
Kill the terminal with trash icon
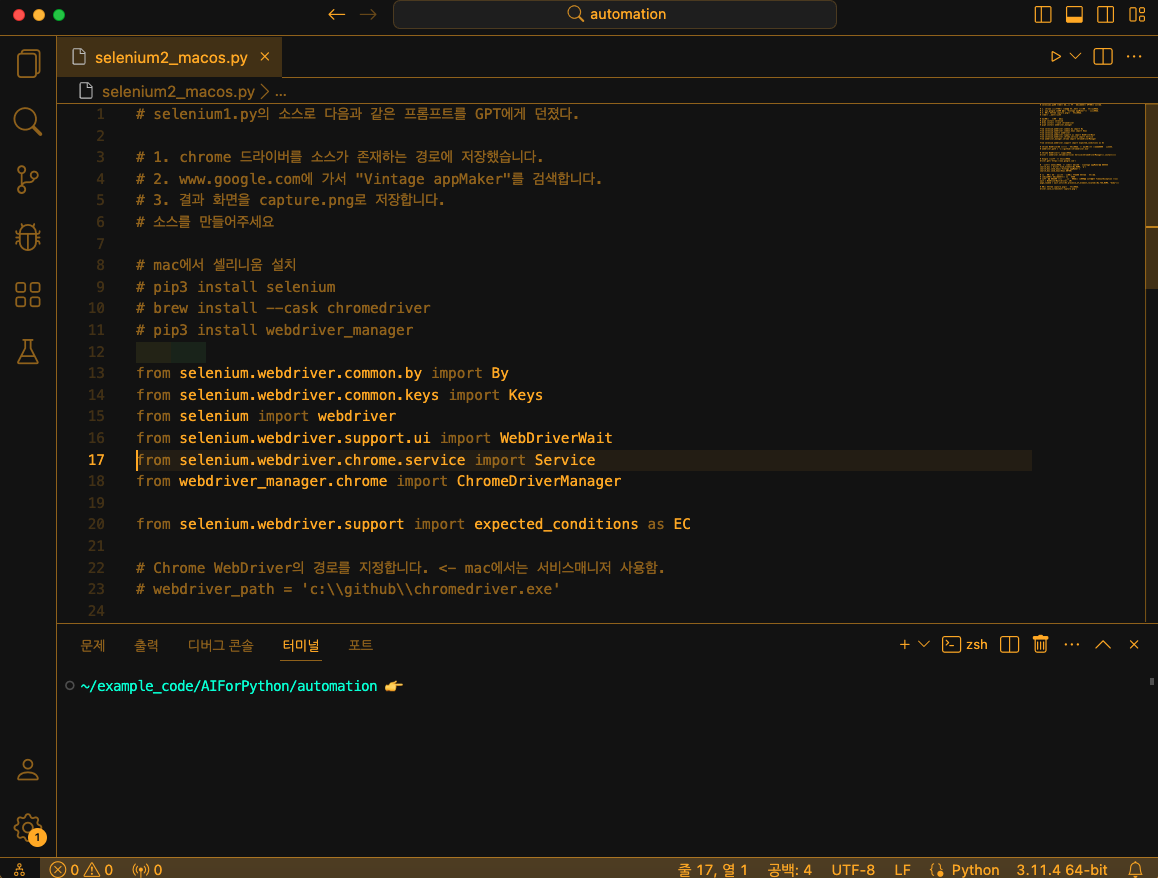pyautogui.click(x=1041, y=645)
